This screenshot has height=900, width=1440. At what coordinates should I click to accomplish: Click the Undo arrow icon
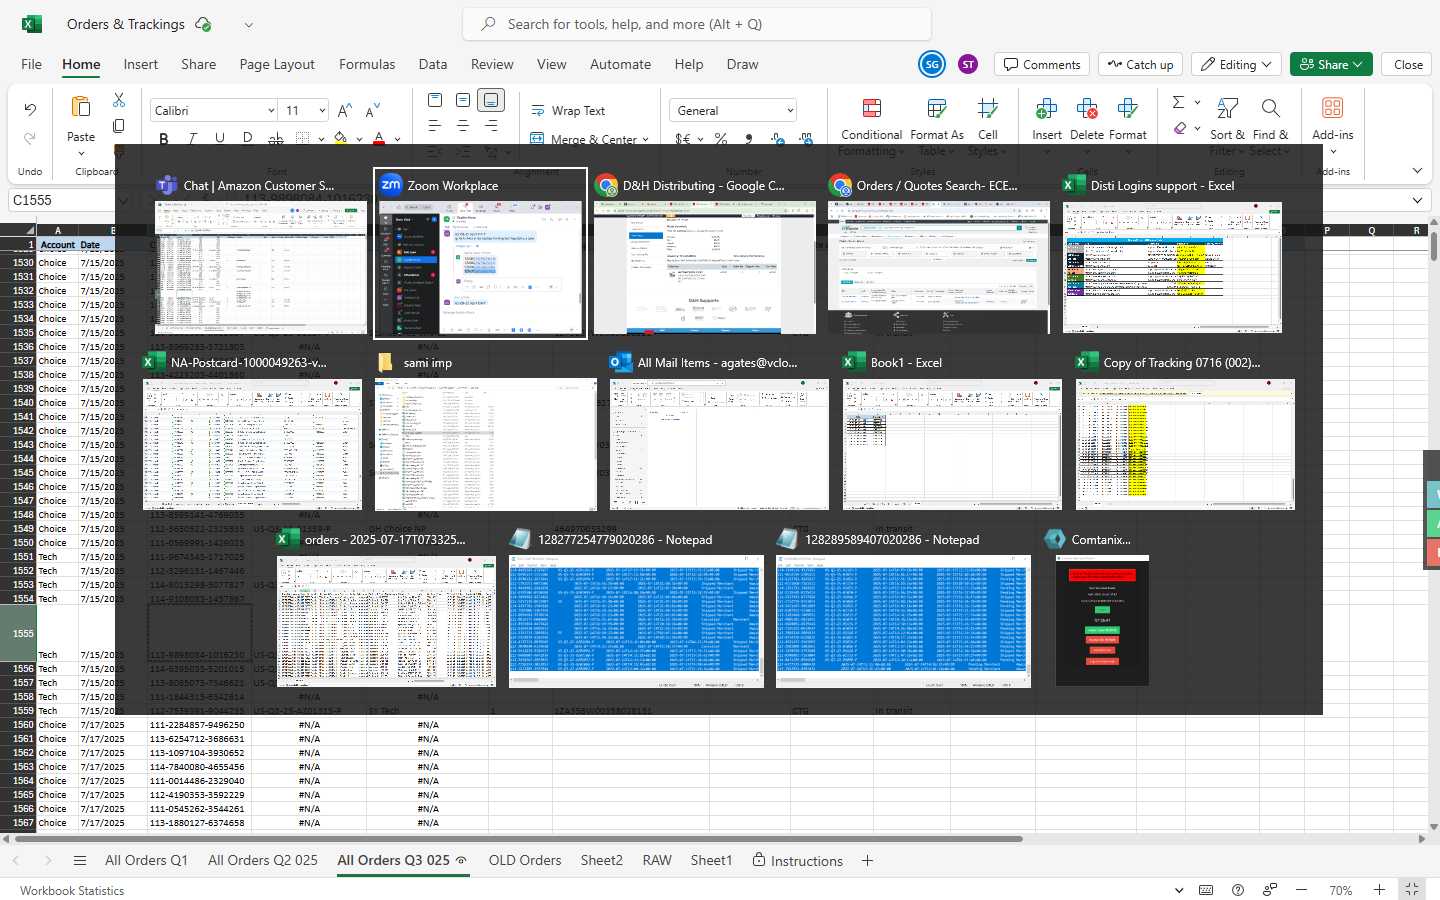point(30,109)
